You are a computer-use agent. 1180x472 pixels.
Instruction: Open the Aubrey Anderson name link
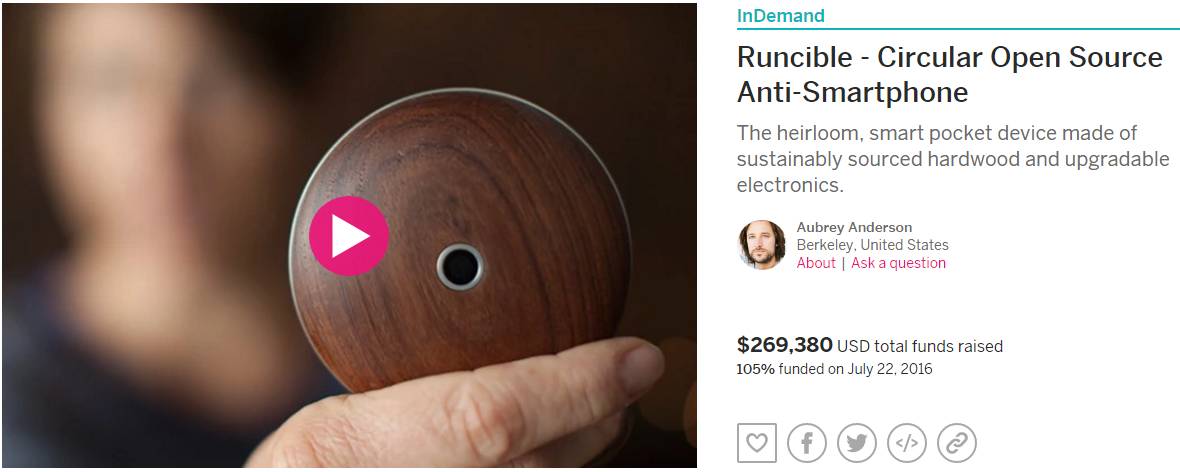[x=854, y=227]
